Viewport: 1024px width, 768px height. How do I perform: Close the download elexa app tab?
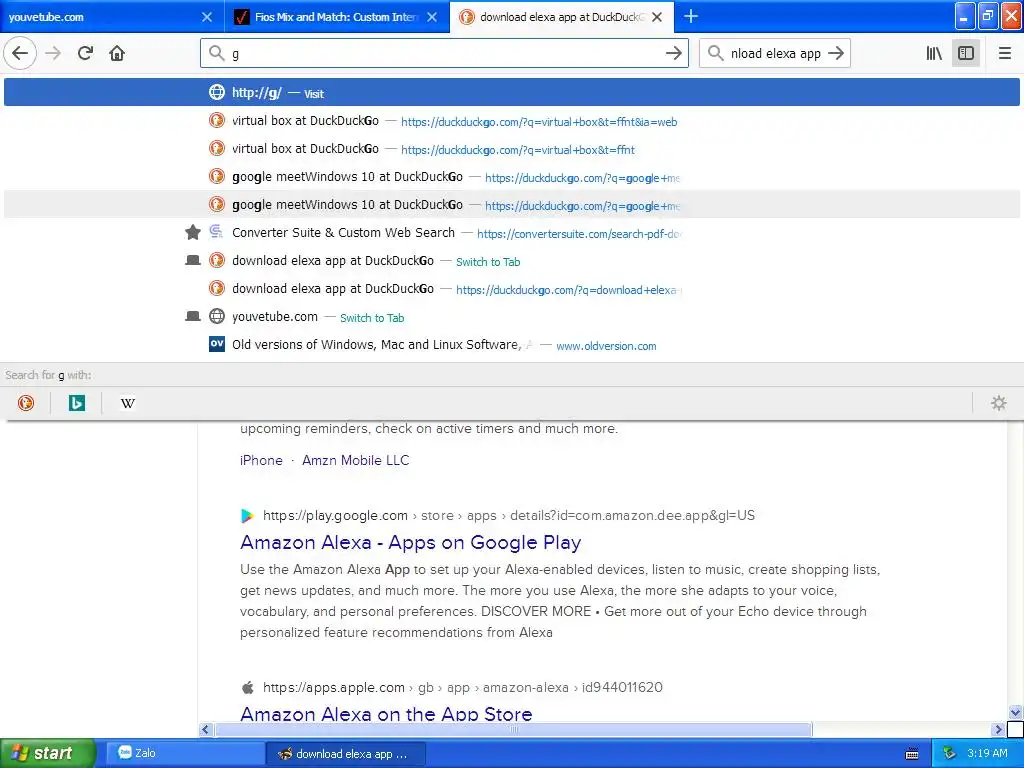click(x=657, y=17)
